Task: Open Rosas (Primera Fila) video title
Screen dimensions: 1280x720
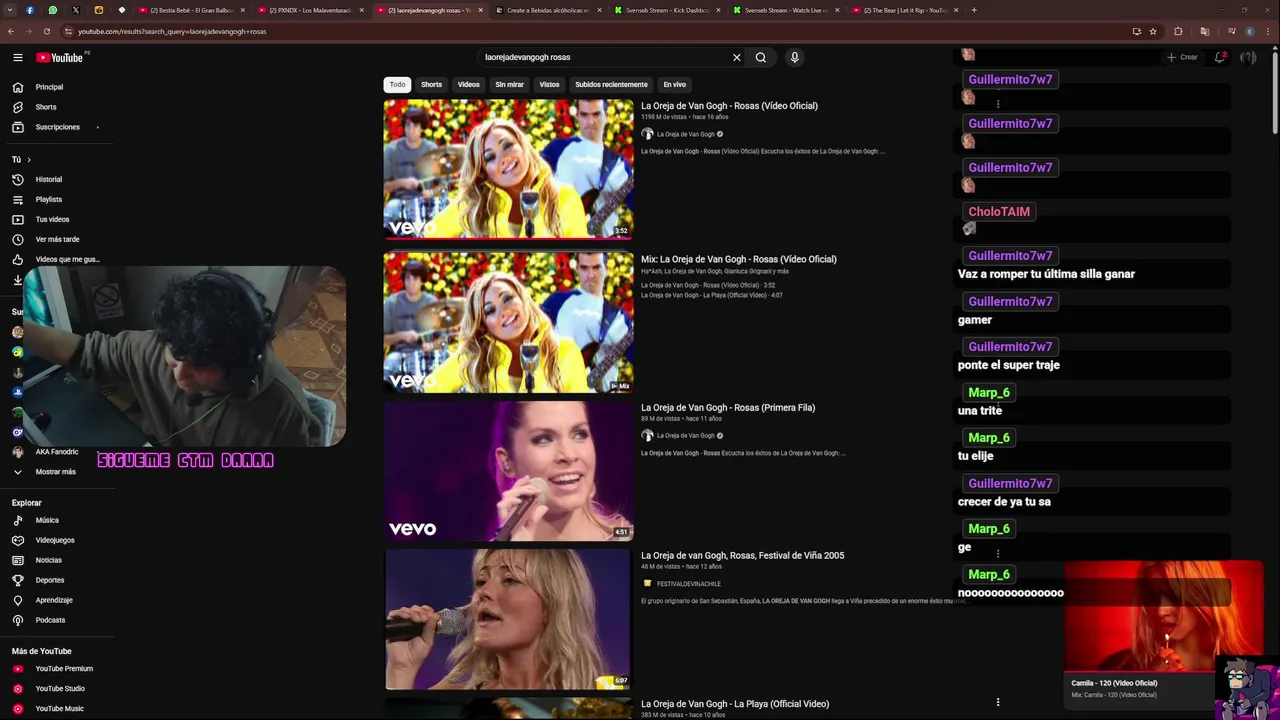Action: (728, 408)
